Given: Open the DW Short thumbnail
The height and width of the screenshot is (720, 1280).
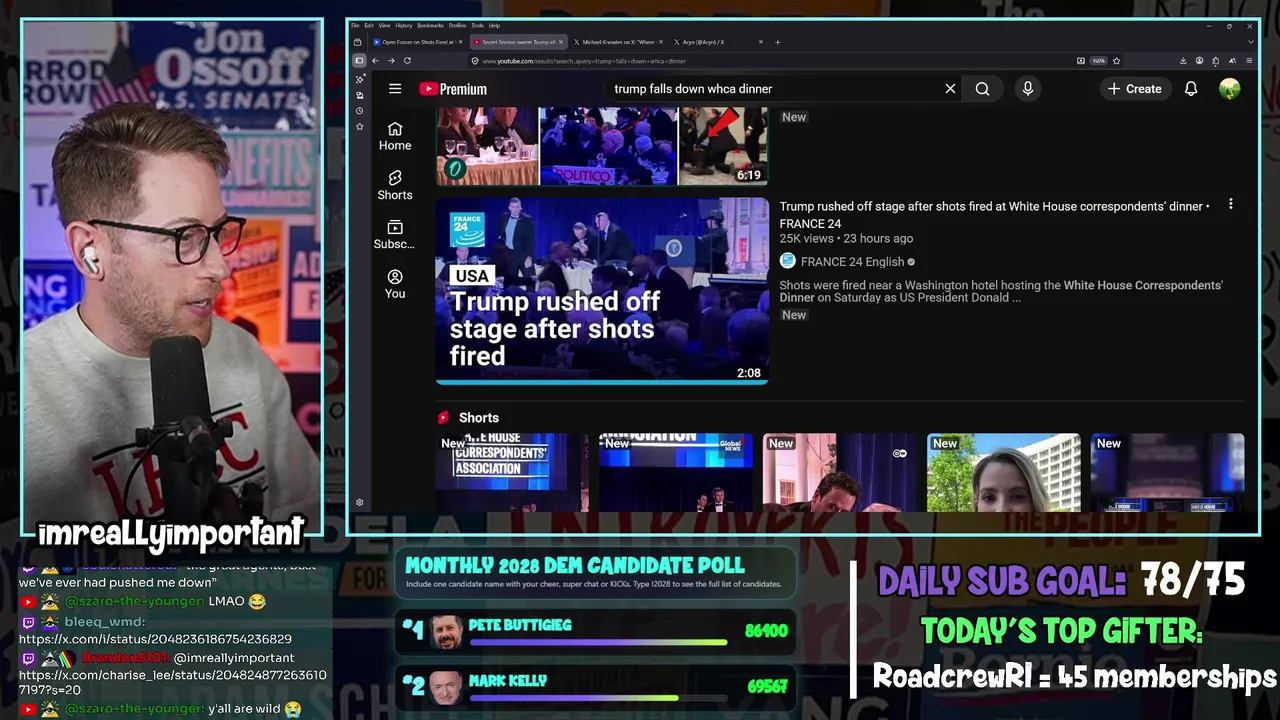Looking at the screenshot, I should [x=839, y=472].
